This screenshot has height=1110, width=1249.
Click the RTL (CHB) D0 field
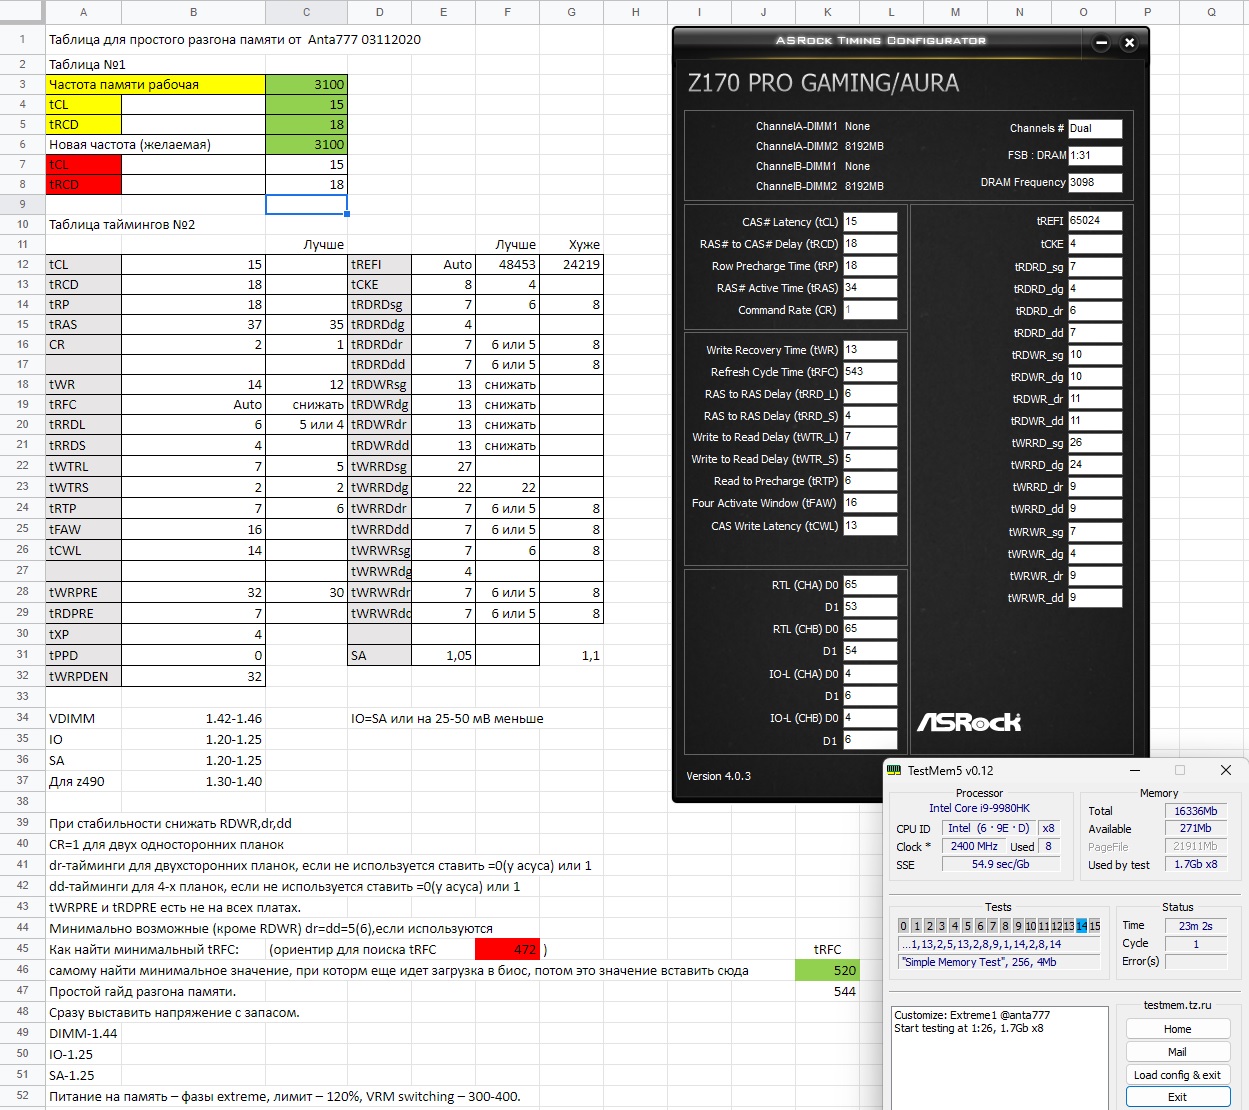(x=870, y=629)
